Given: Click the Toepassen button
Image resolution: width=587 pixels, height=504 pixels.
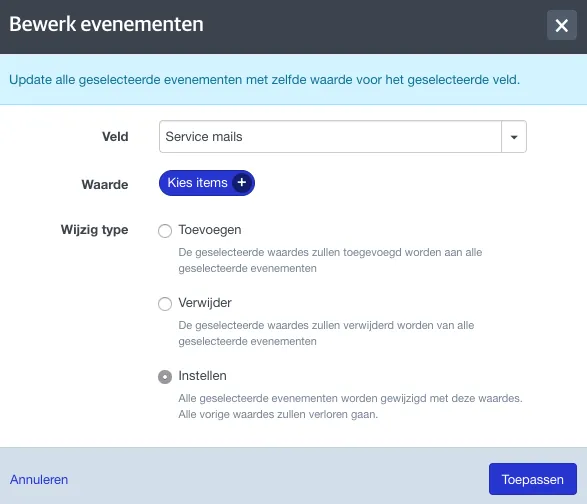Looking at the screenshot, I should click(x=533, y=479).
